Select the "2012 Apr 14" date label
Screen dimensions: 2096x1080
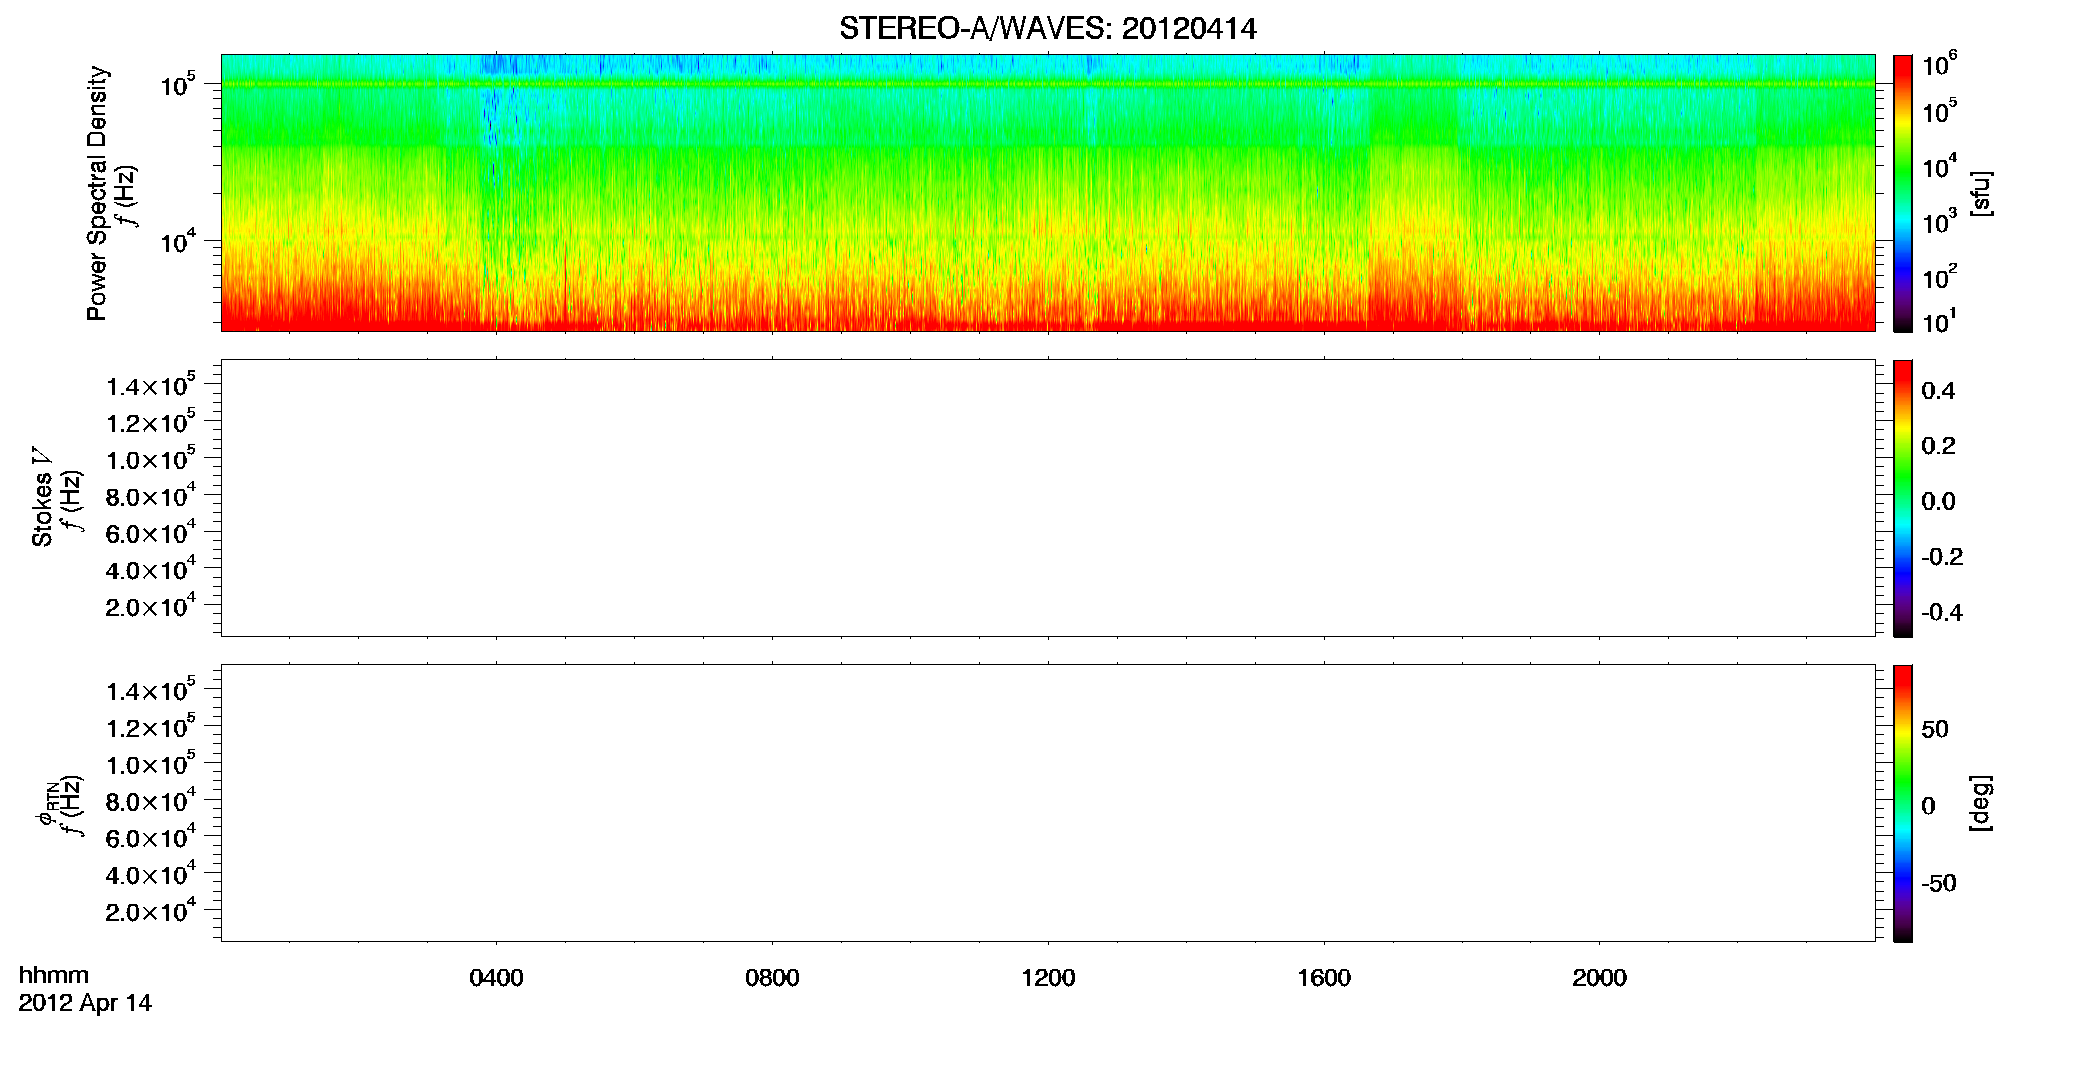tap(85, 1003)
